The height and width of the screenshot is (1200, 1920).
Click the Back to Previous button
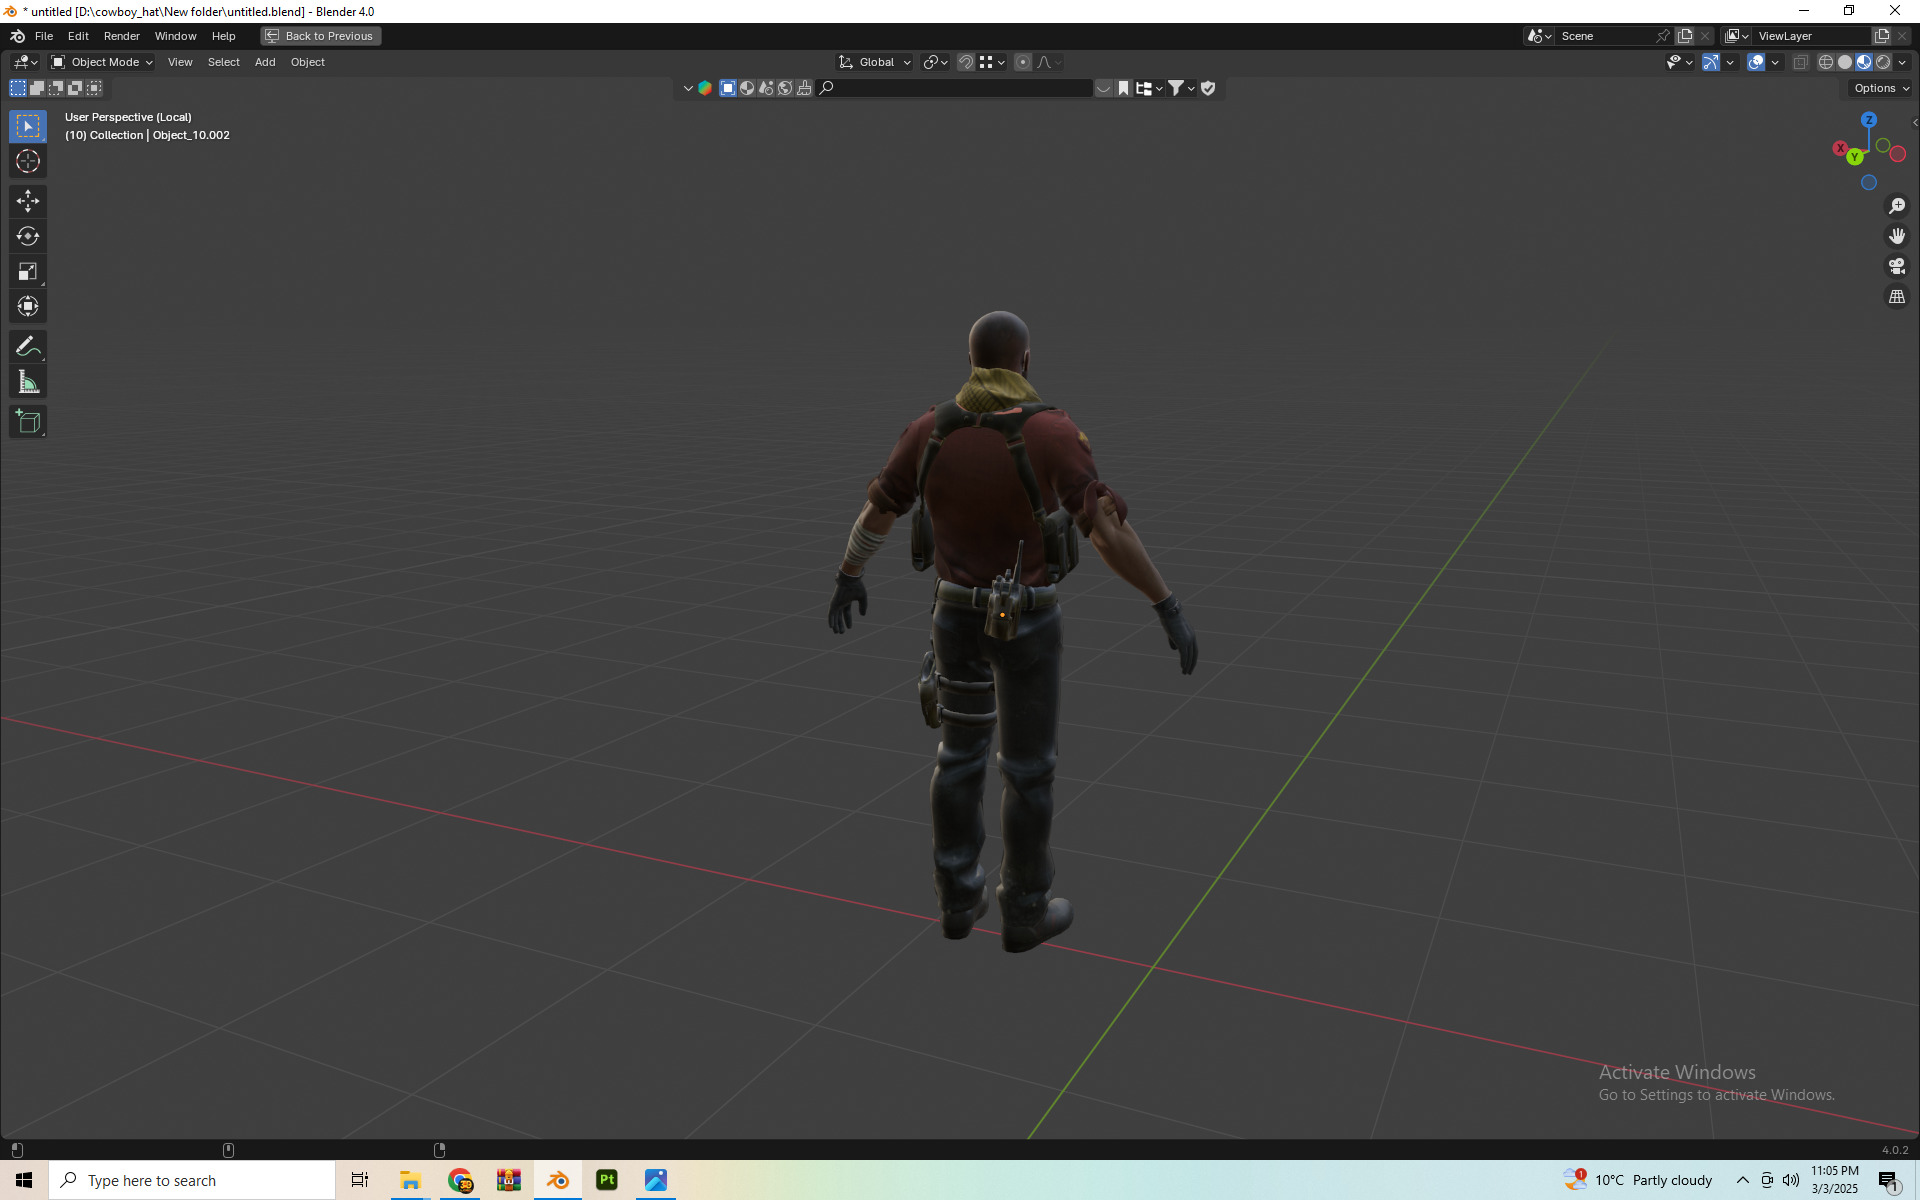(320, 36)
